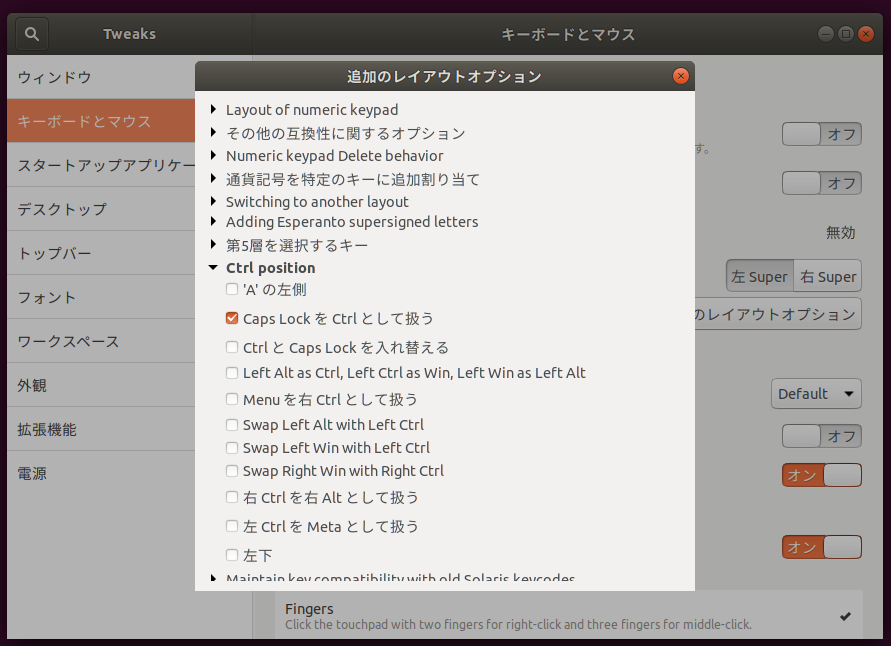
Task: Select 右 Super in the segmented control
Action: coord(826,276)
